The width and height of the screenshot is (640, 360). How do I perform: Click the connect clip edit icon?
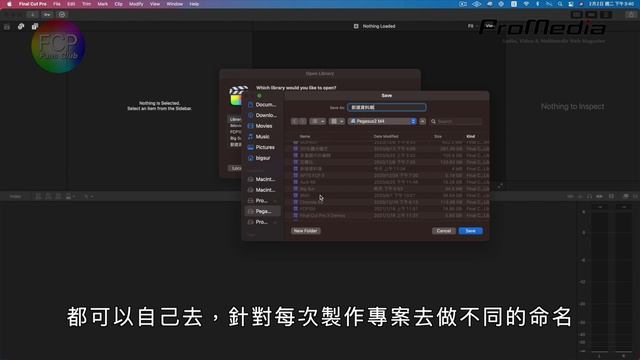click(x=38, y=197)
